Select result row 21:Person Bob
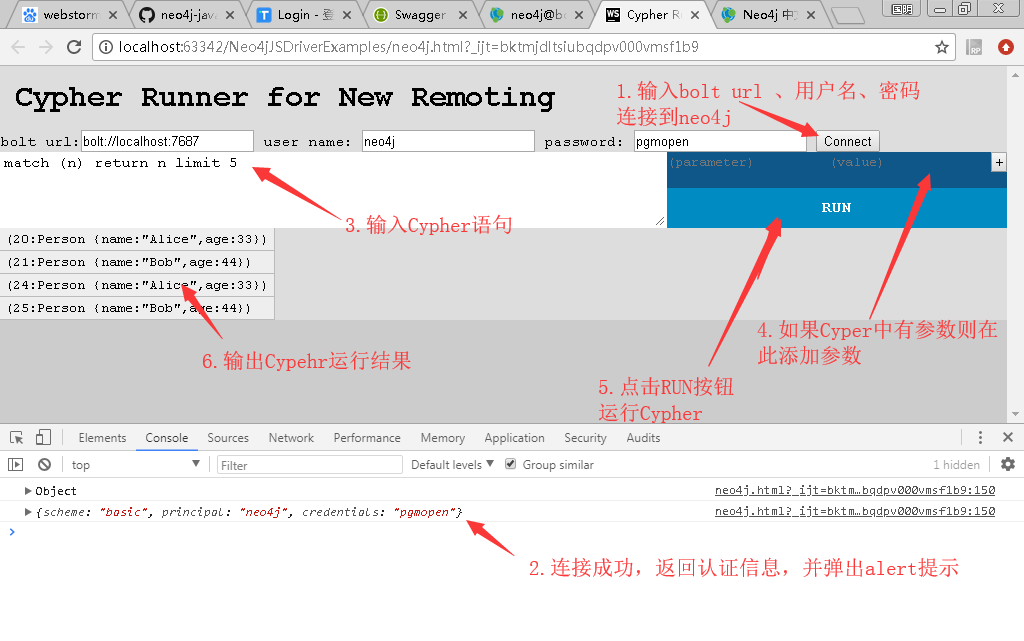 point(137,262)
